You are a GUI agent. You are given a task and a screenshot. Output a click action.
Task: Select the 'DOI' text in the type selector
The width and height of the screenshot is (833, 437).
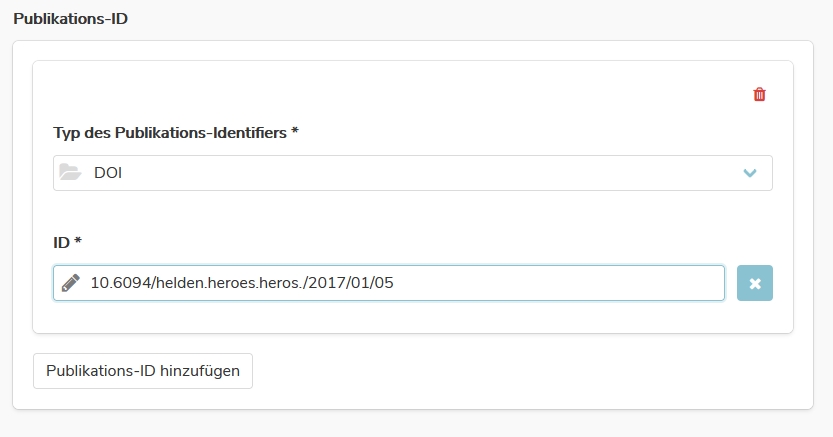108,173
